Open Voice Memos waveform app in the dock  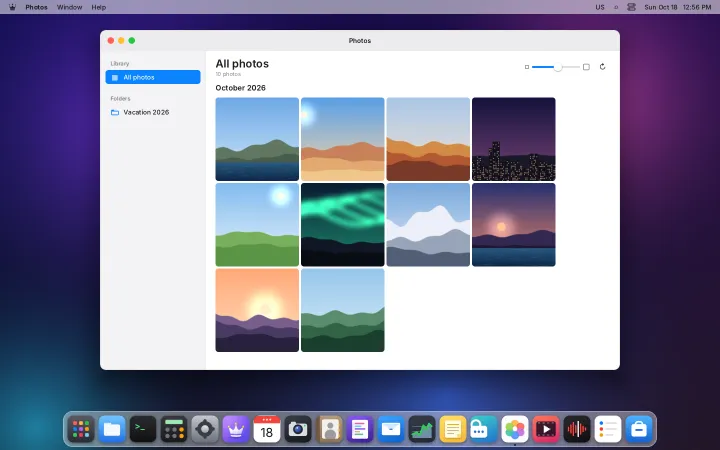click(x=577, y=429)
